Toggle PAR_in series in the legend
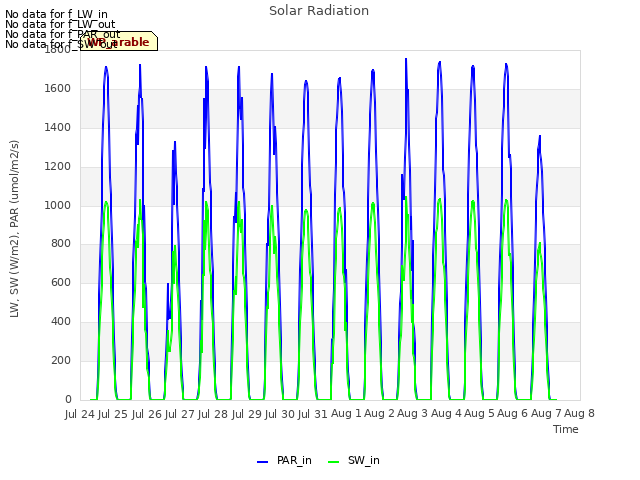This screenshot has height=480, width=640. 284,460
